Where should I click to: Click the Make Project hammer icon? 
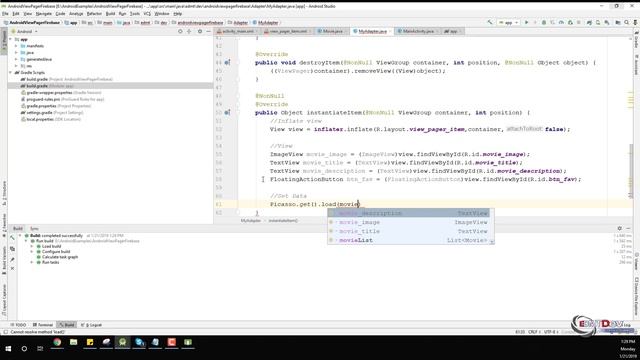click(490, 22)
